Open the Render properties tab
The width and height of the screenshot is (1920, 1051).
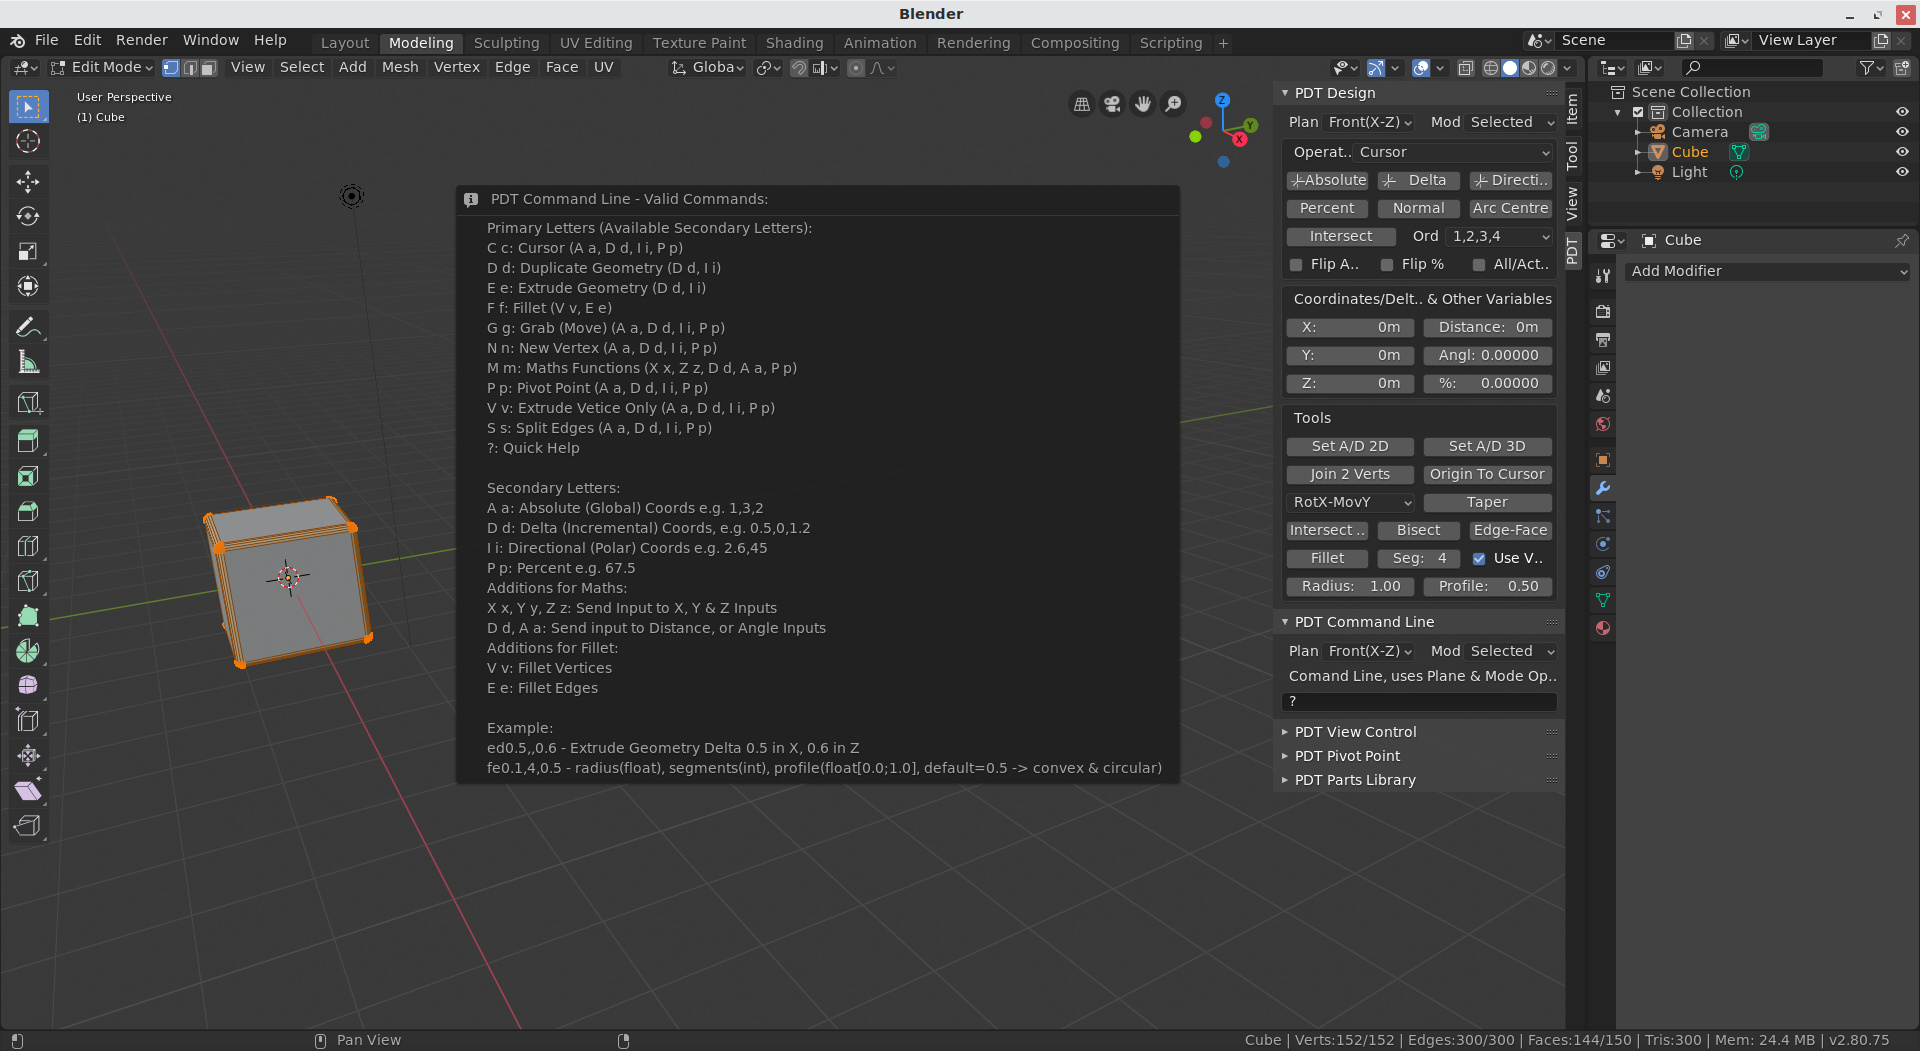pos(1603,312)
